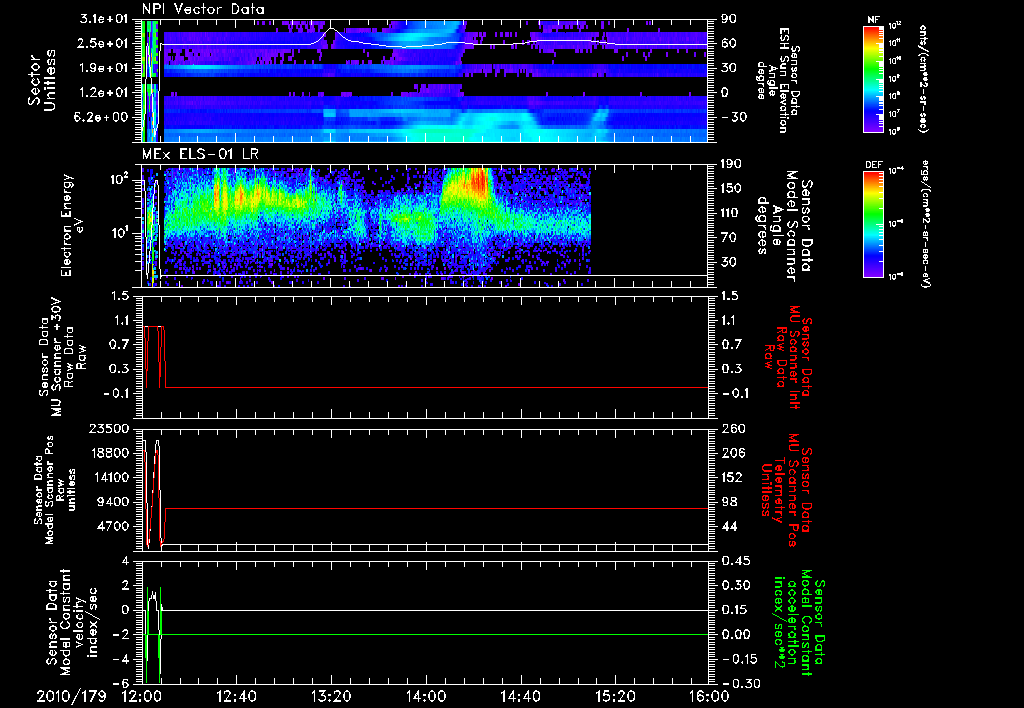Click the red high-flux burst in electron spectrogram
Viewport: 1024px width, 708px height.
[x=480, y=183]
